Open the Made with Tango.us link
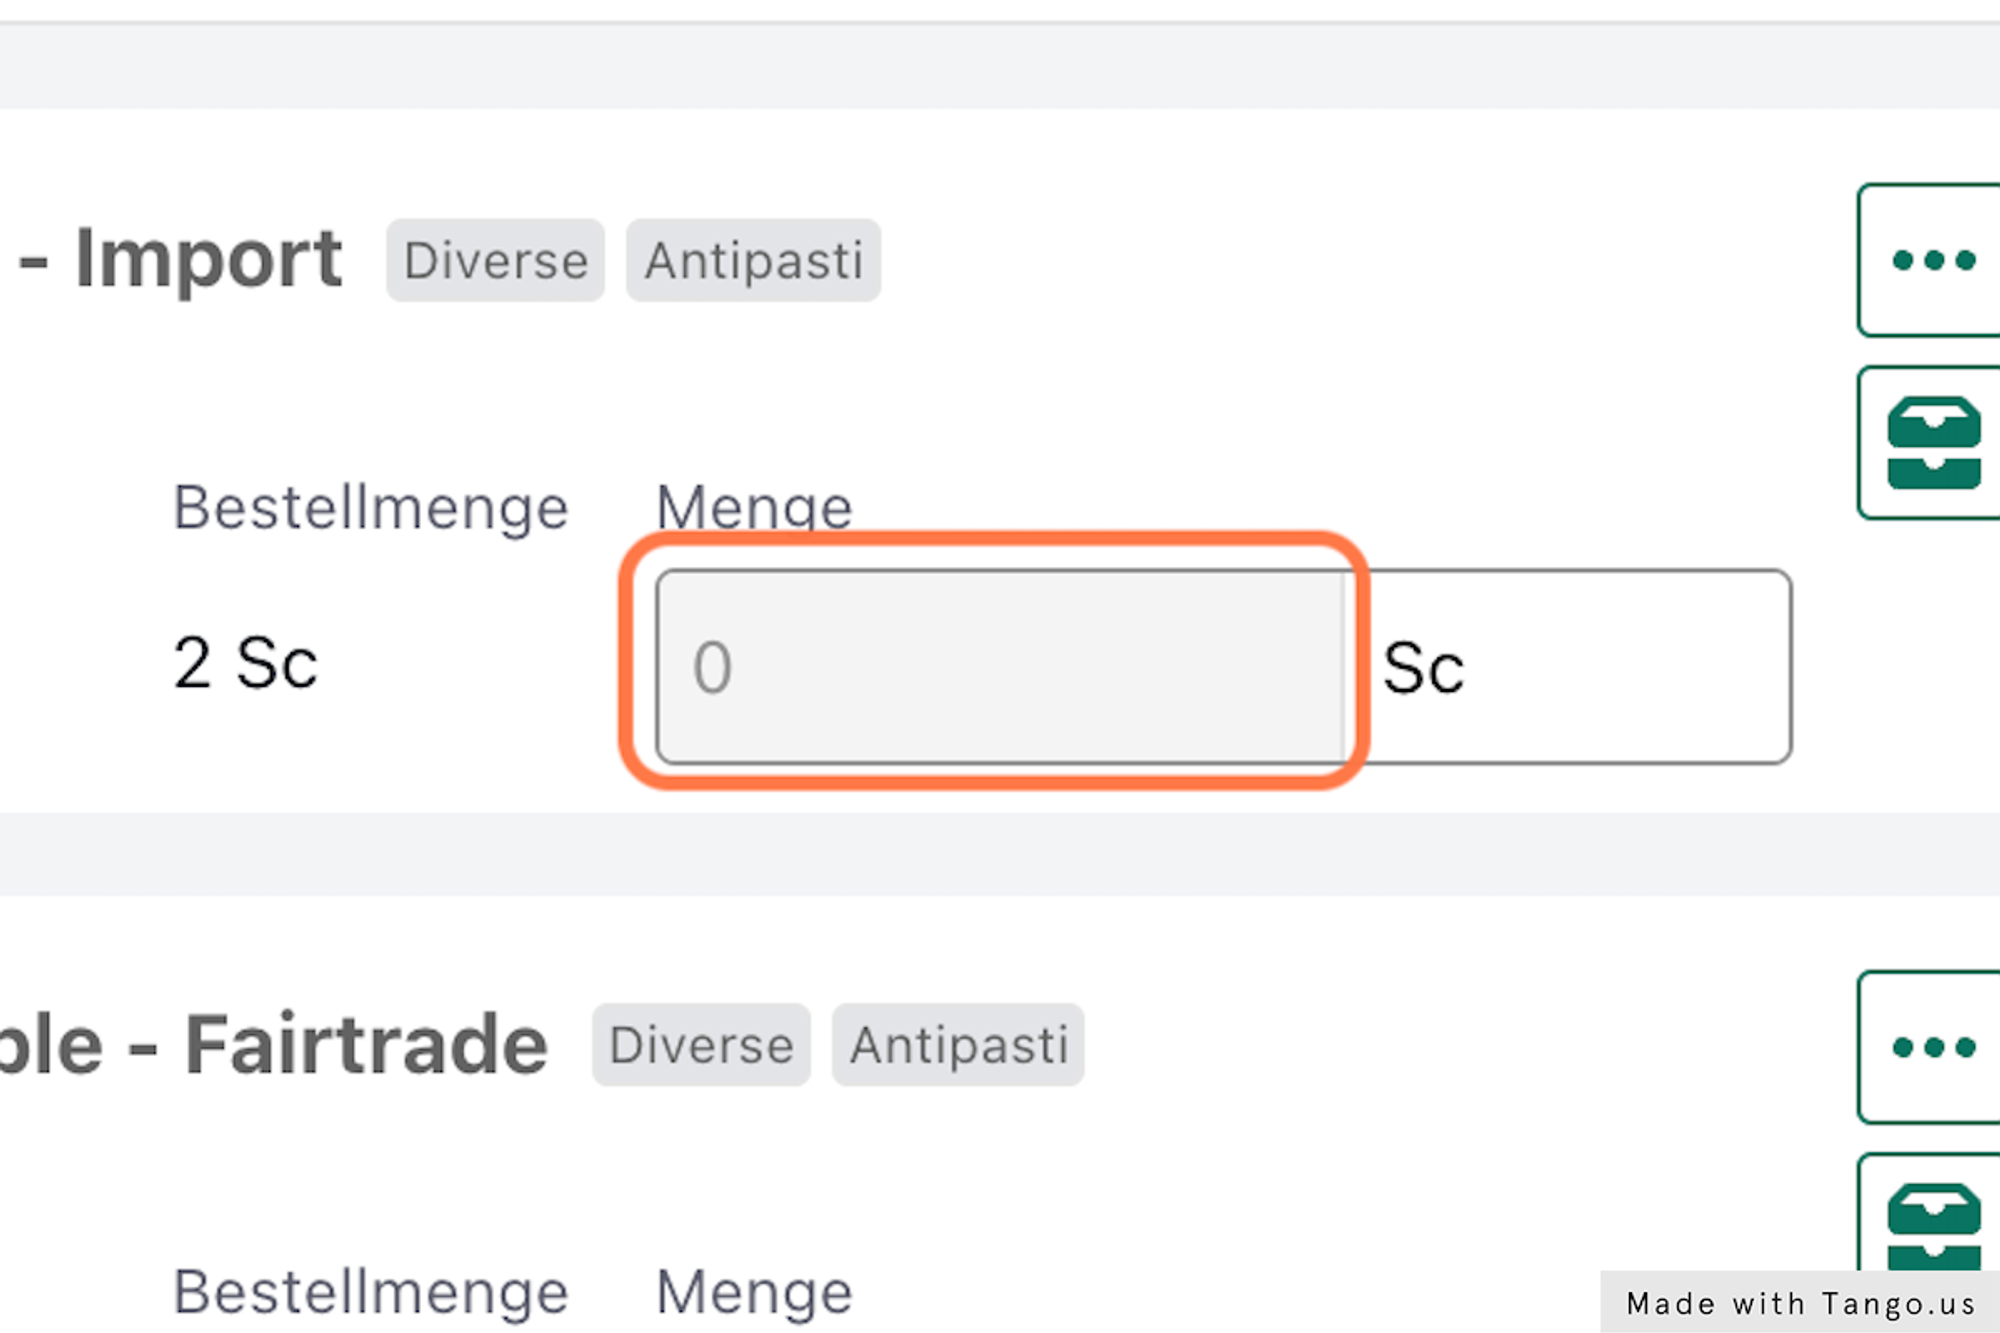Viewport: 2000px width, 1333px height. point(1800,1303)
